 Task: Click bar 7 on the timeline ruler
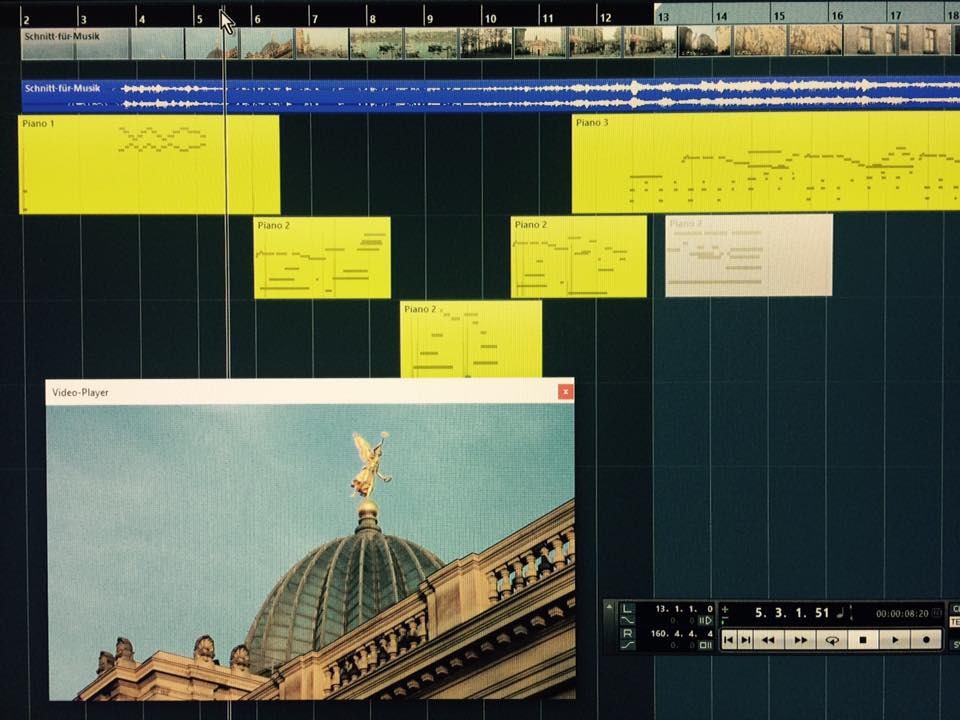315,19
